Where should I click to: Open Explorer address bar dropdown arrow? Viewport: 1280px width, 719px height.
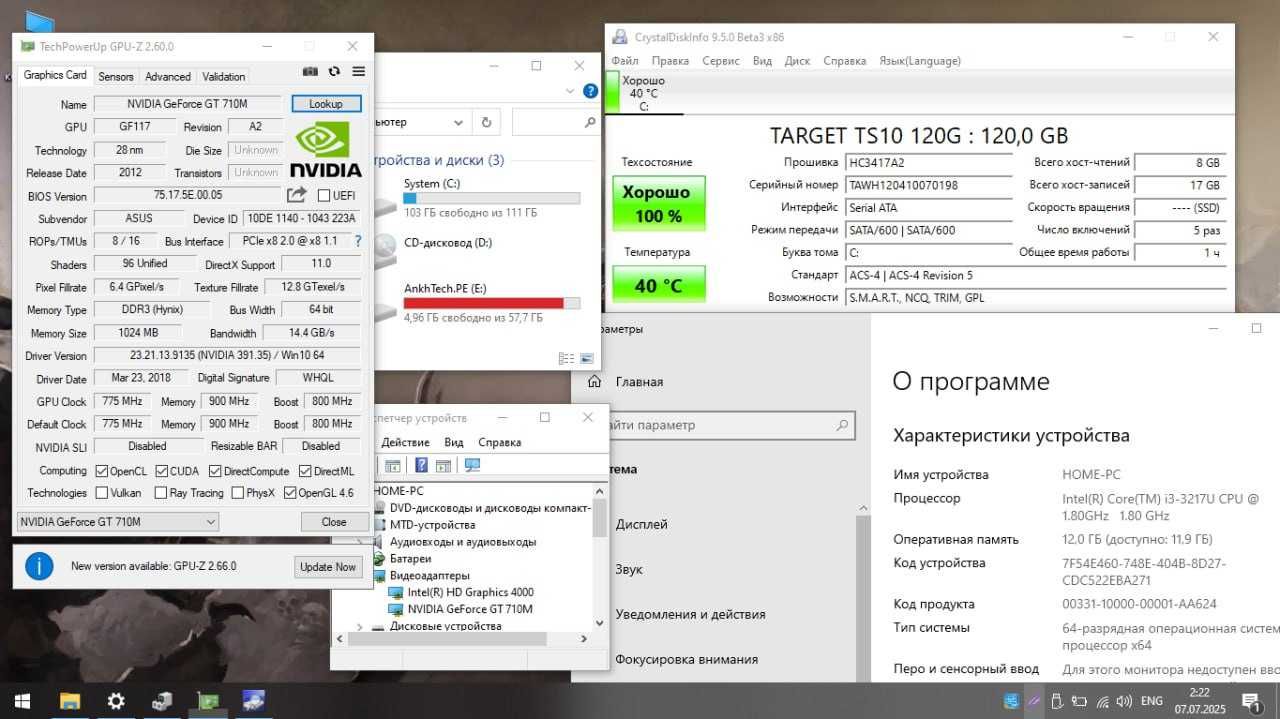click(x=459, y=122)
